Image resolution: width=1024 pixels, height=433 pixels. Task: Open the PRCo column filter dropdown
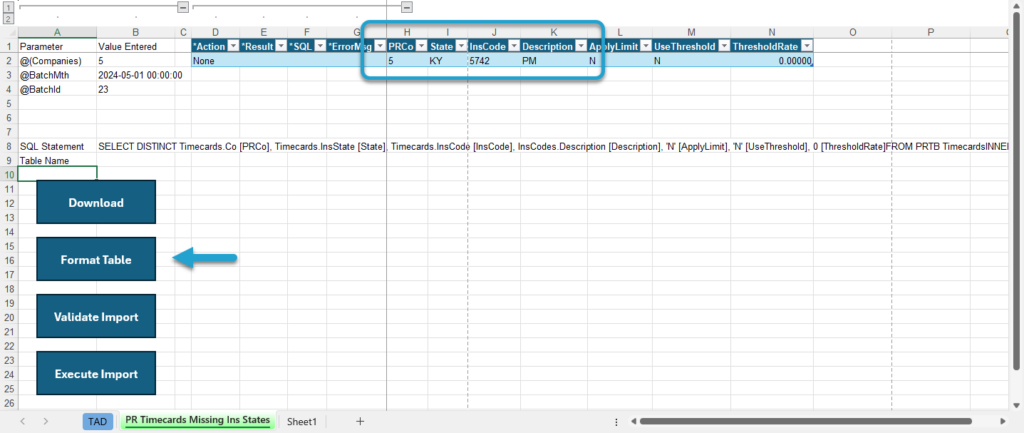click(421, 46)
